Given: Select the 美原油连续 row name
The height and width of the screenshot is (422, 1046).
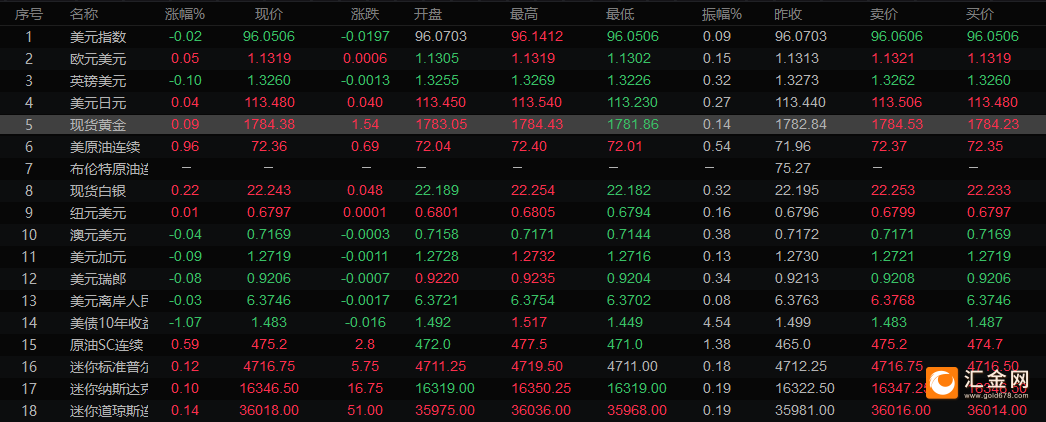Looking at the screenshot, I should click(x=105, y=147).
